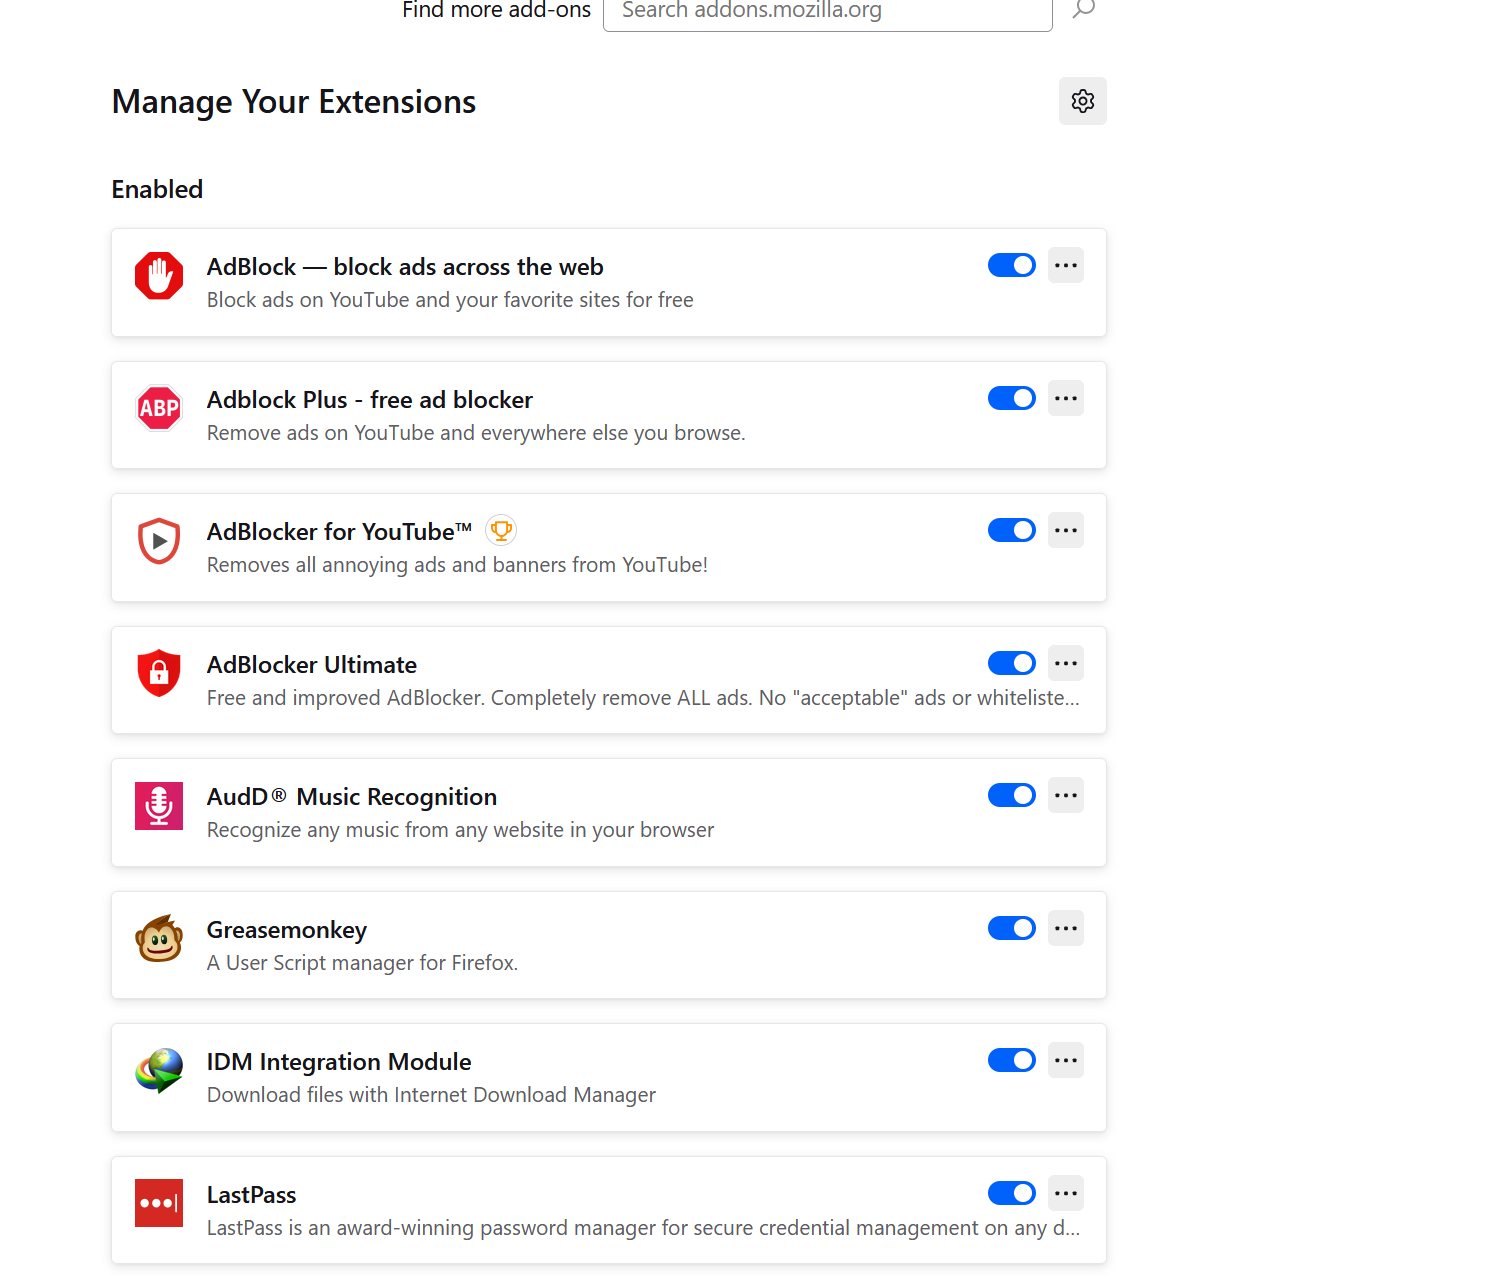Click the Greasemonkey monkey icon

coord(159,939)
